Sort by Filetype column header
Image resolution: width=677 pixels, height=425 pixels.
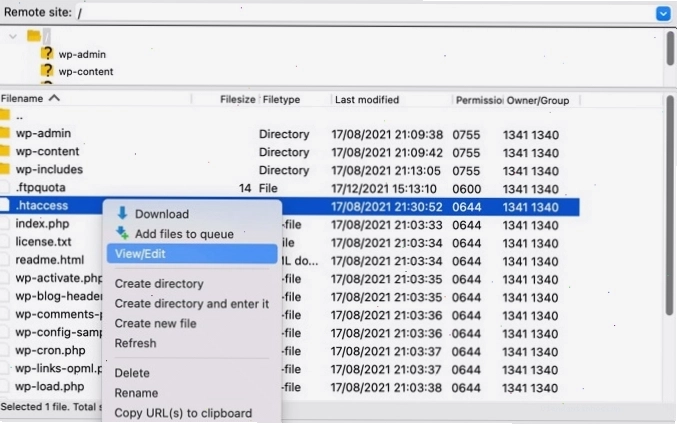click(281, 100)
